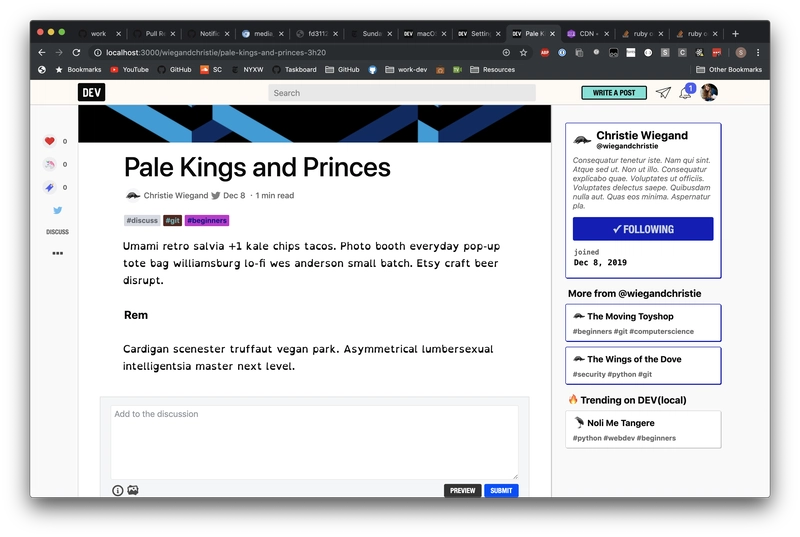This screenshot has height=537, width=800.
Task: Click the browser forward arrow
Action: click(59, 53)
